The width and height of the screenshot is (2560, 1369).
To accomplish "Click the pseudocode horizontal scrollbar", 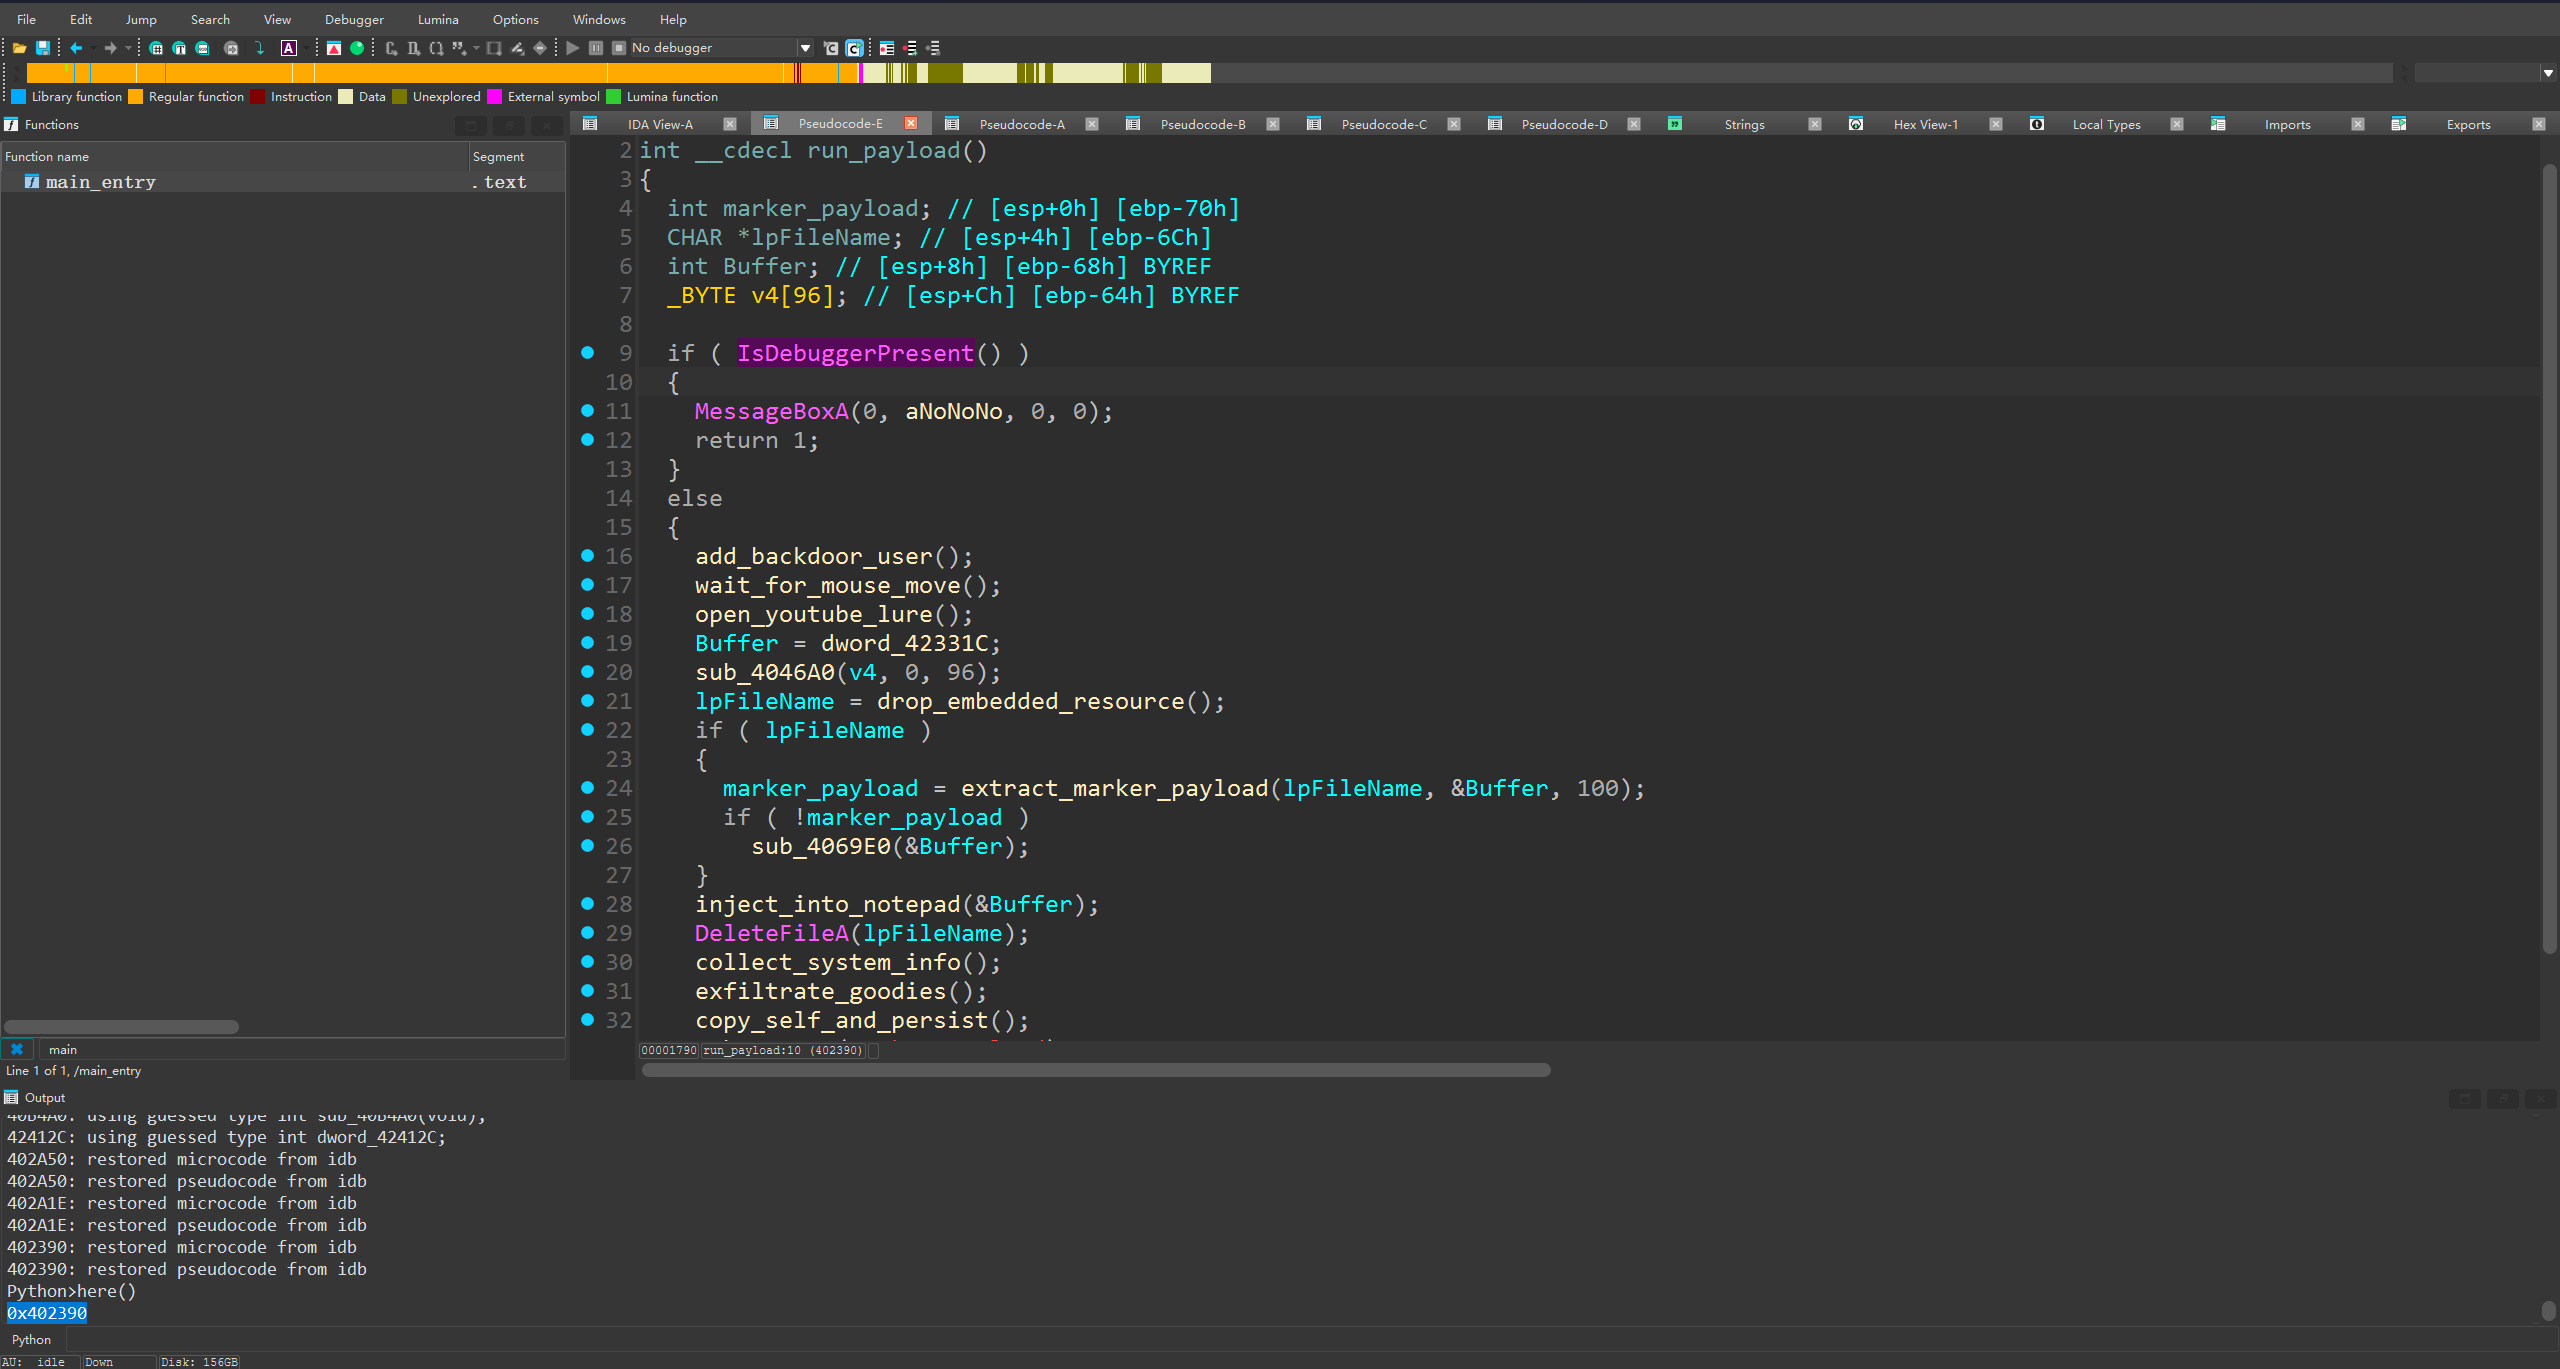I will pyautogui.click(x=1095, y=1070).
